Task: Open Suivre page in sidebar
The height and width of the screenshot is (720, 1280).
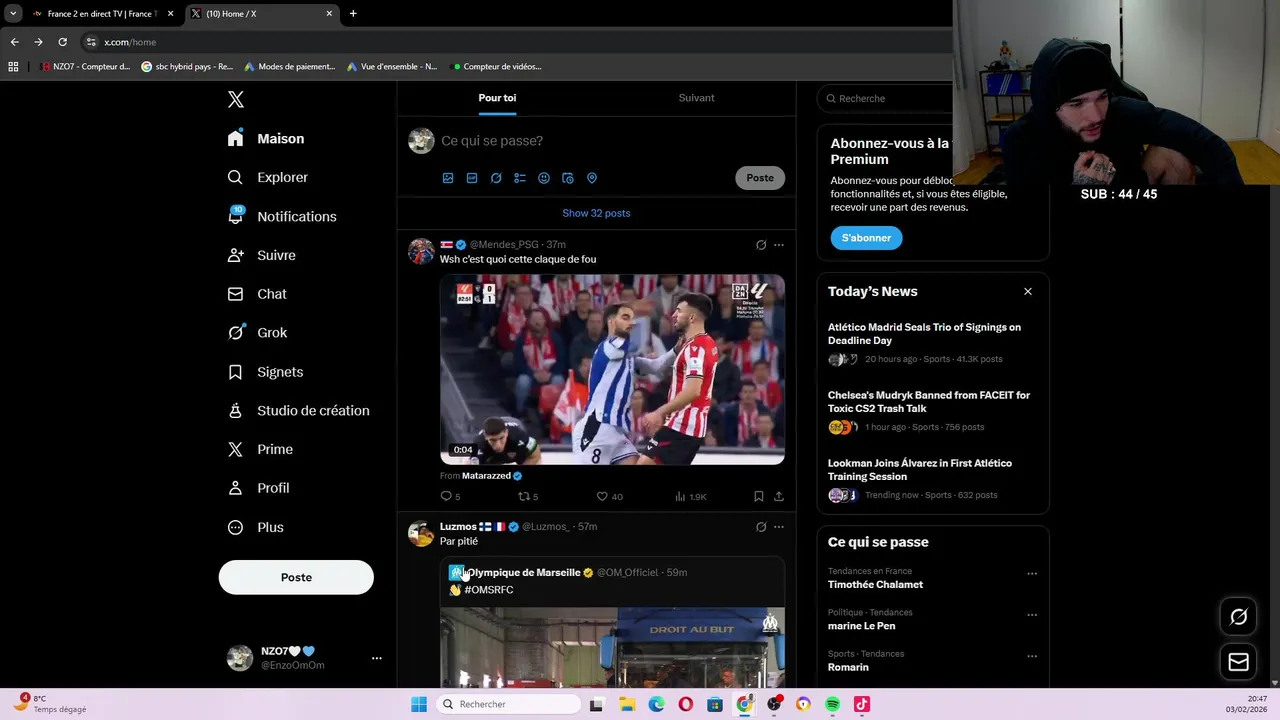Action: 262,255
